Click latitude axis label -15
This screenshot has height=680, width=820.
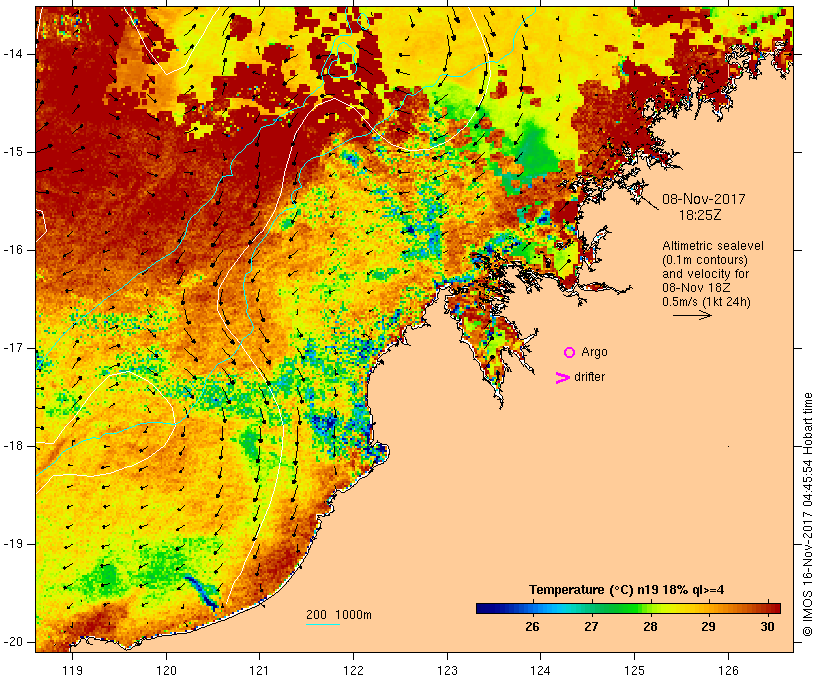point(13,152)
